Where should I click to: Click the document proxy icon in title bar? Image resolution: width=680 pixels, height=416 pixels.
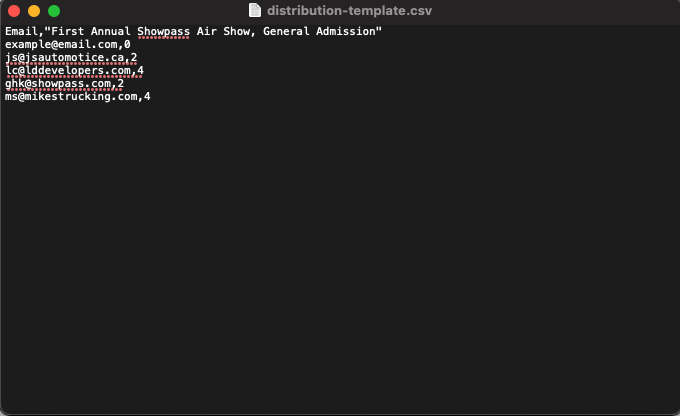tap(255, 10)
